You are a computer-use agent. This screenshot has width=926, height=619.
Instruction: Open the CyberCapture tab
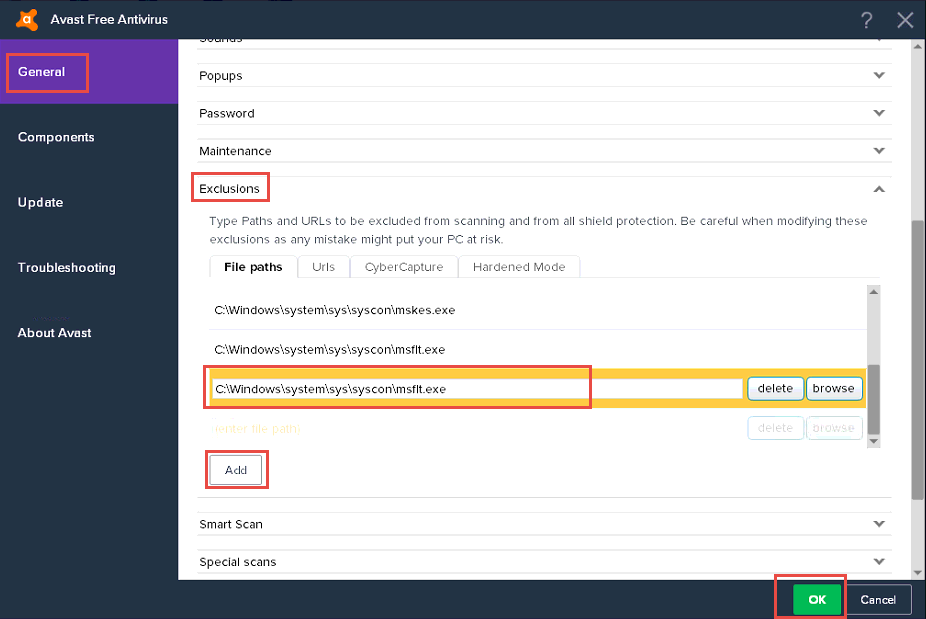pyautogui.click(x=404, y=267)
